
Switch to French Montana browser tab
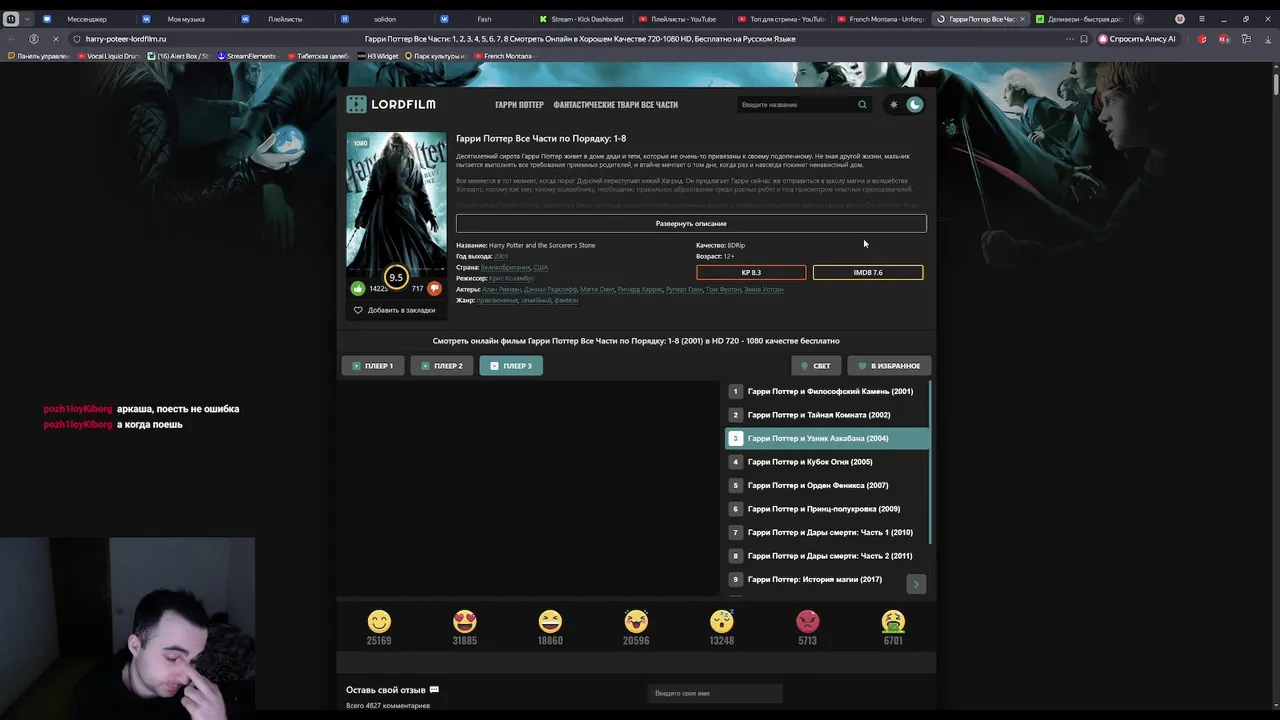880,19
